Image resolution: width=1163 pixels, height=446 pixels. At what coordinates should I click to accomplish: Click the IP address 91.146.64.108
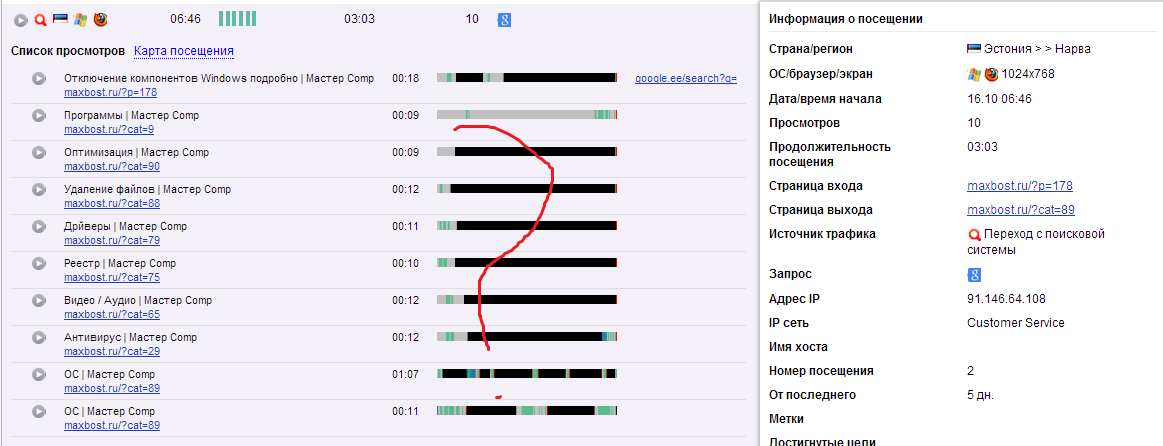click(1006, 299)
